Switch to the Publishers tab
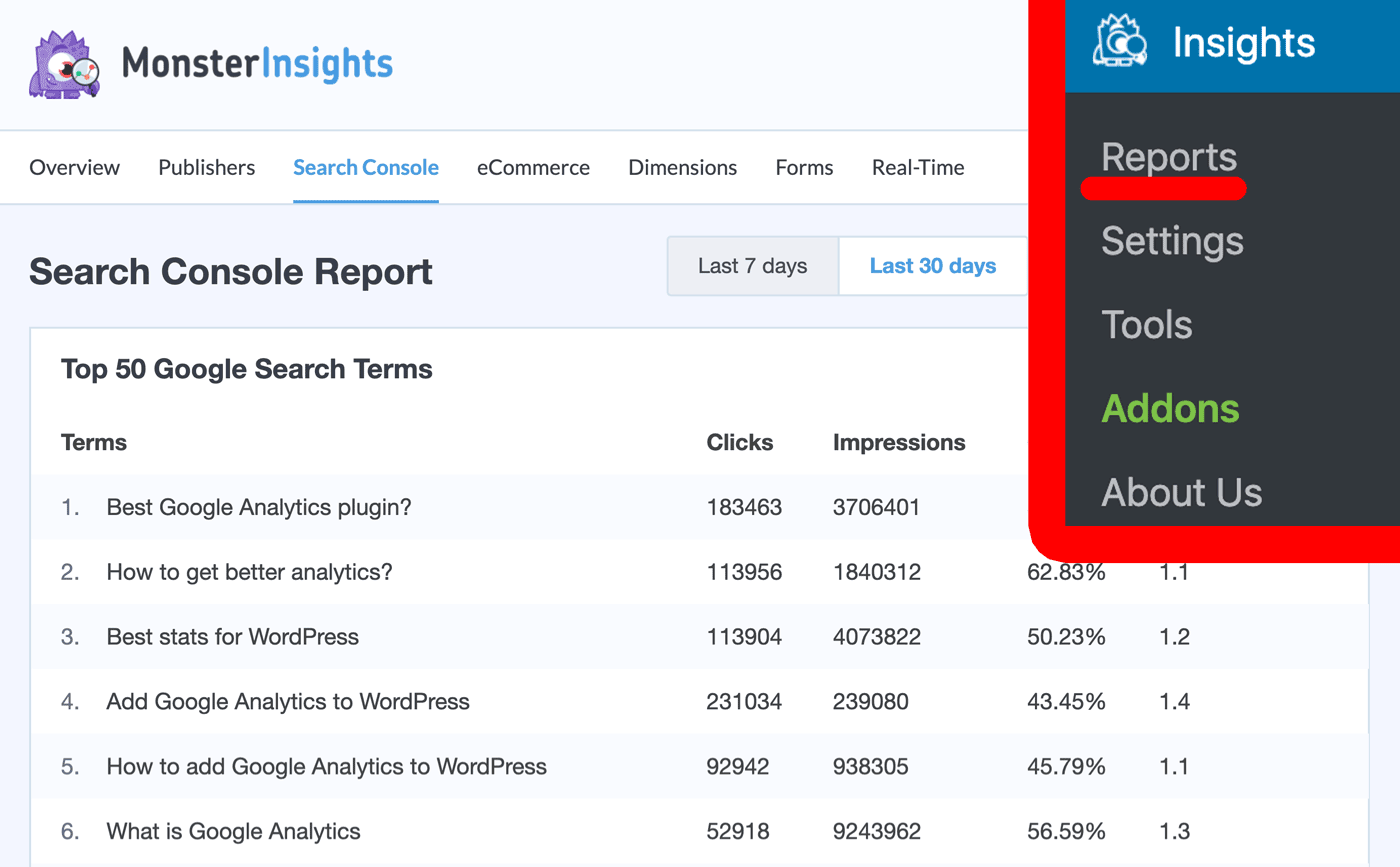 pyautogui.click(x=207, y=168)
